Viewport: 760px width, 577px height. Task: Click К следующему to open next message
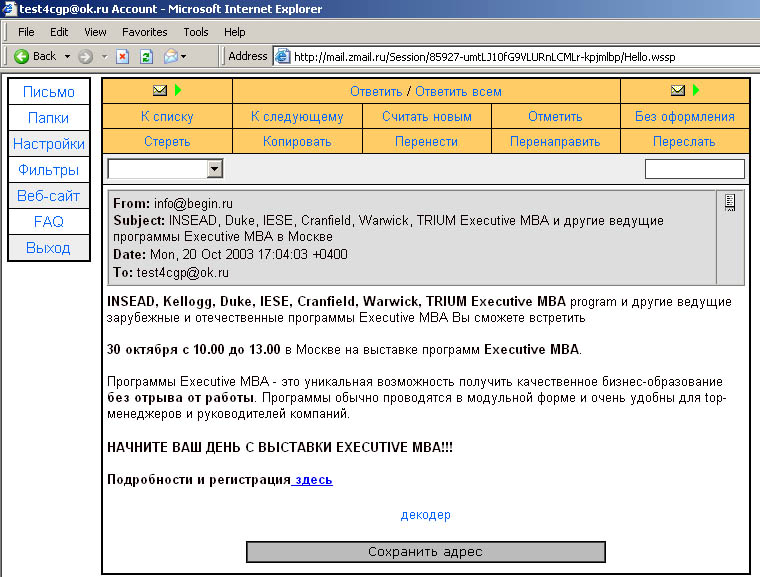click(x=297, y=116)
